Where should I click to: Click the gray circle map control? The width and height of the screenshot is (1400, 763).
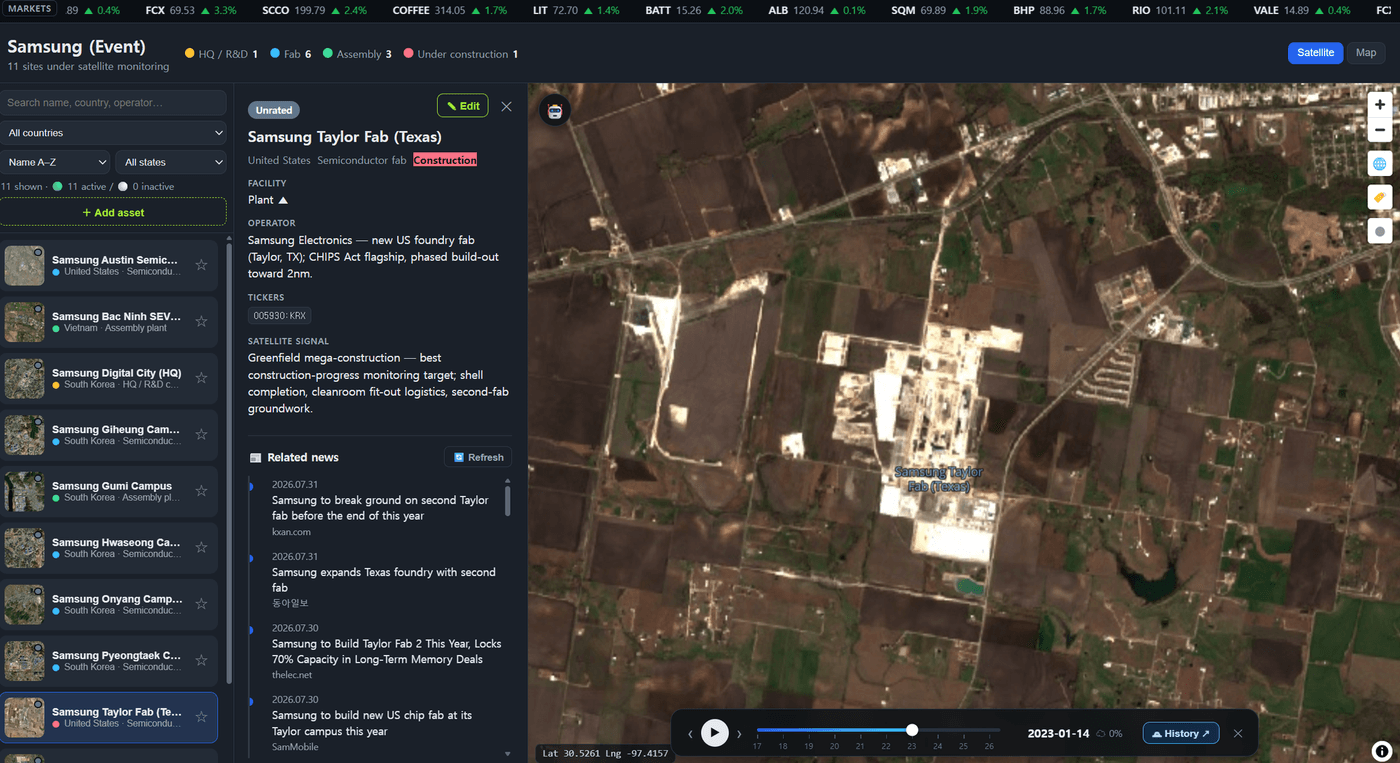click(1380, 232)
